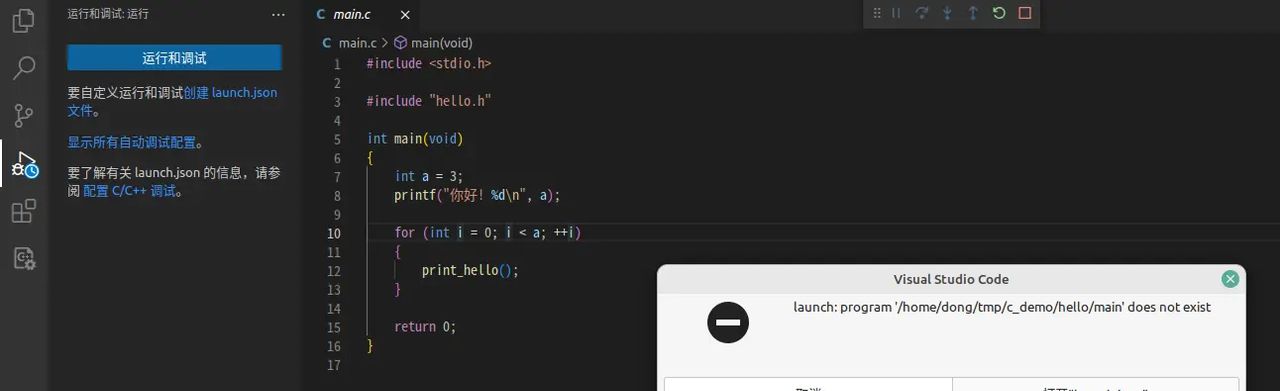Click Step Into in the debug toolbar
This screenshot has height=391, width=1280.
[947, 13]
